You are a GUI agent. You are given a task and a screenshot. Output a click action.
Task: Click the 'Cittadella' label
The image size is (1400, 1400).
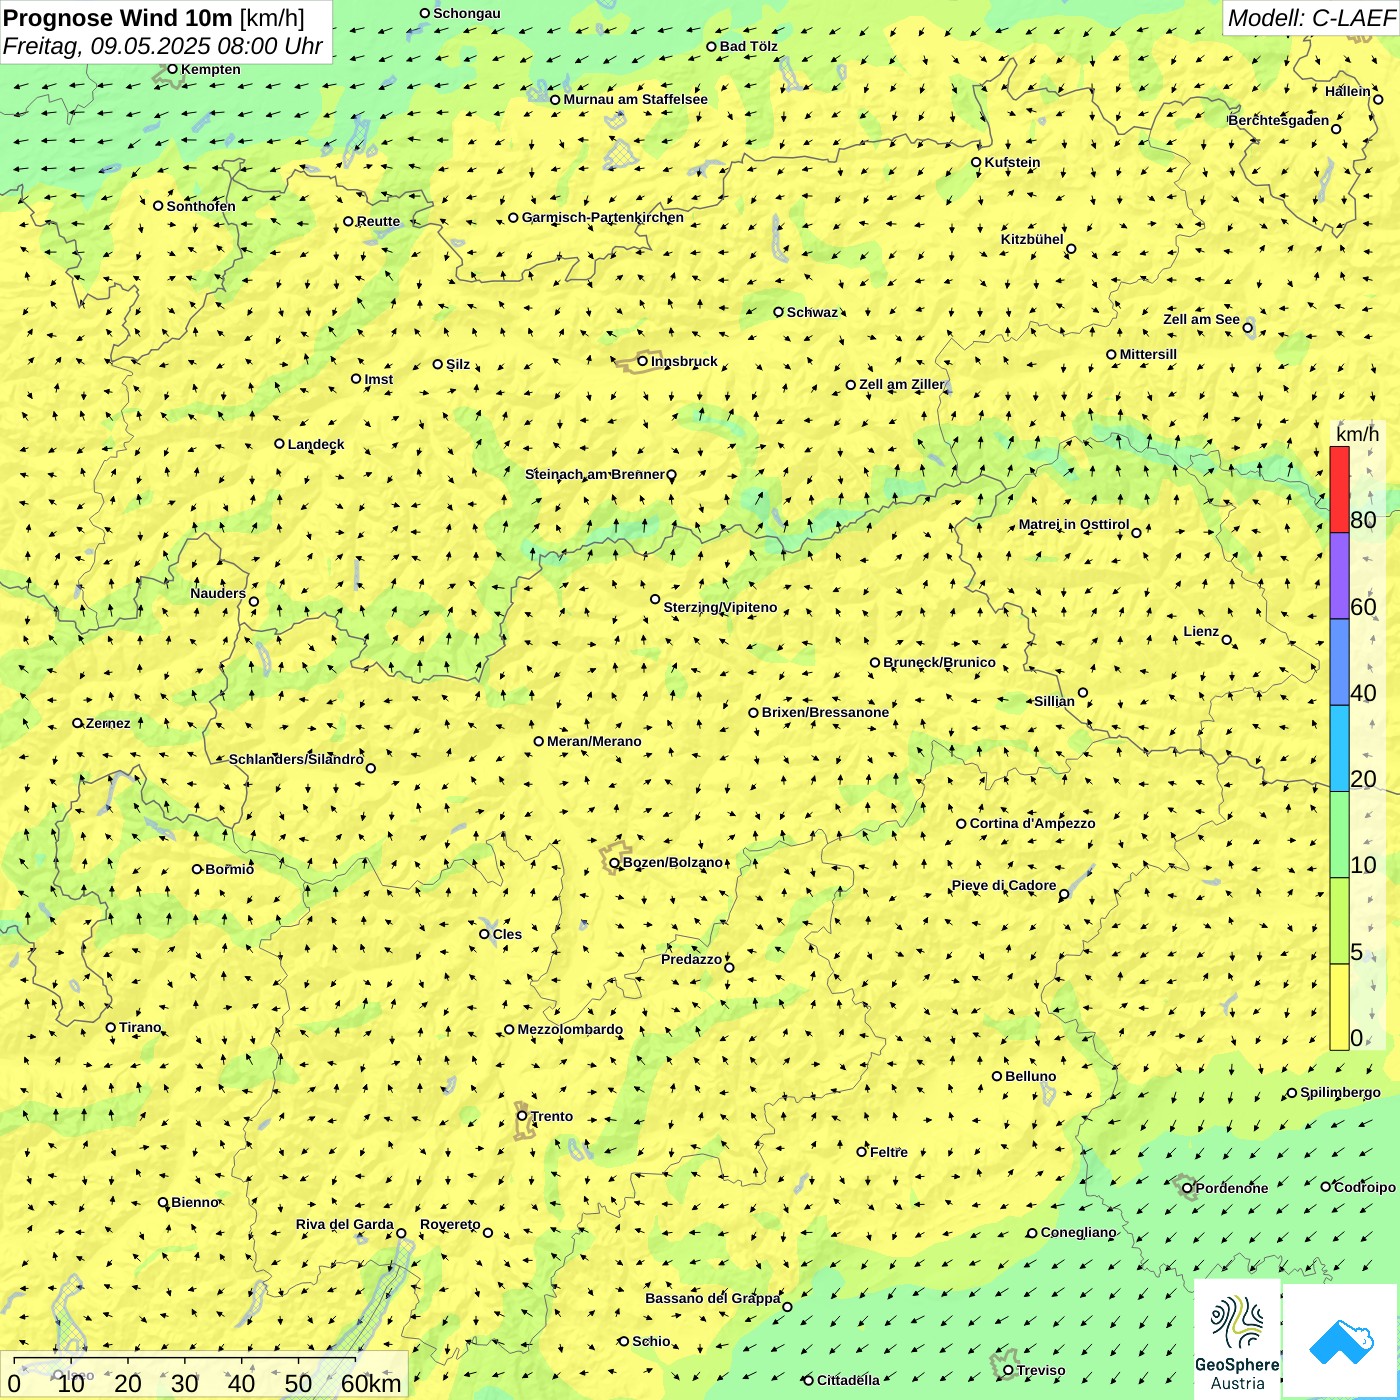(848, 1380)
